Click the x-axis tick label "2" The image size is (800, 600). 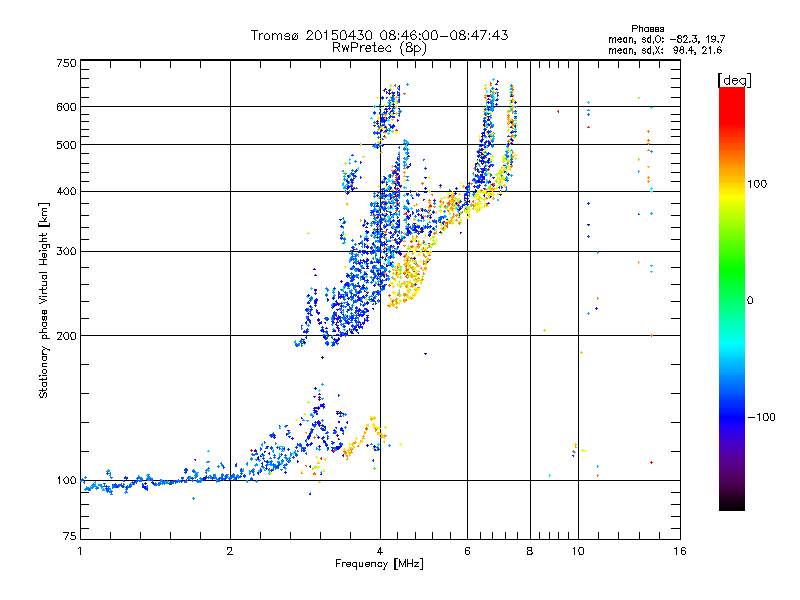[x=230, y=551]
